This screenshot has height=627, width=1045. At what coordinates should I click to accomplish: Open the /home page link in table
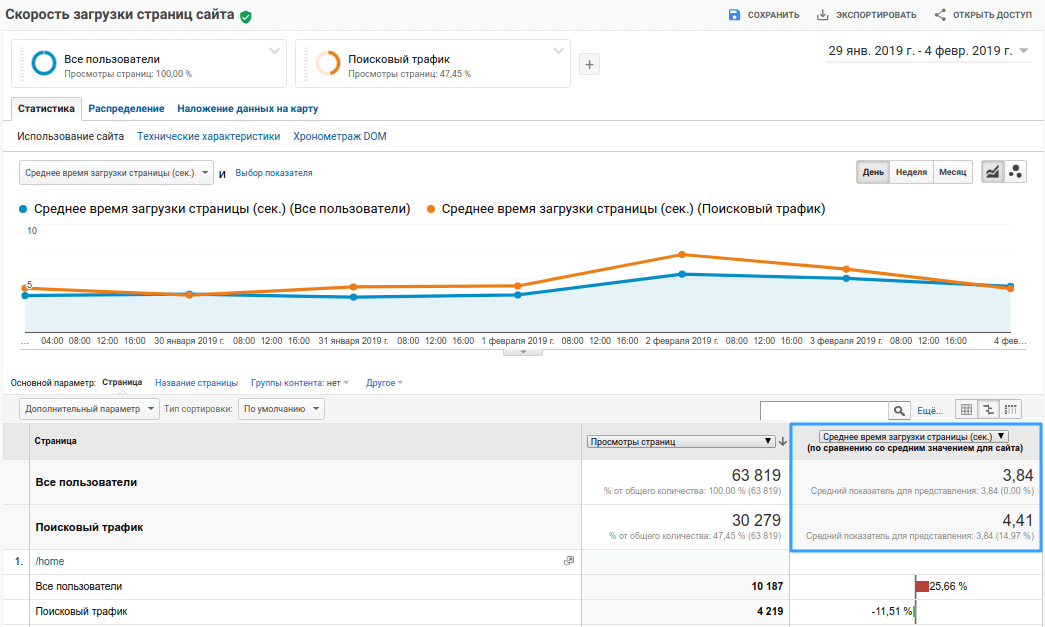pos(50,562)
